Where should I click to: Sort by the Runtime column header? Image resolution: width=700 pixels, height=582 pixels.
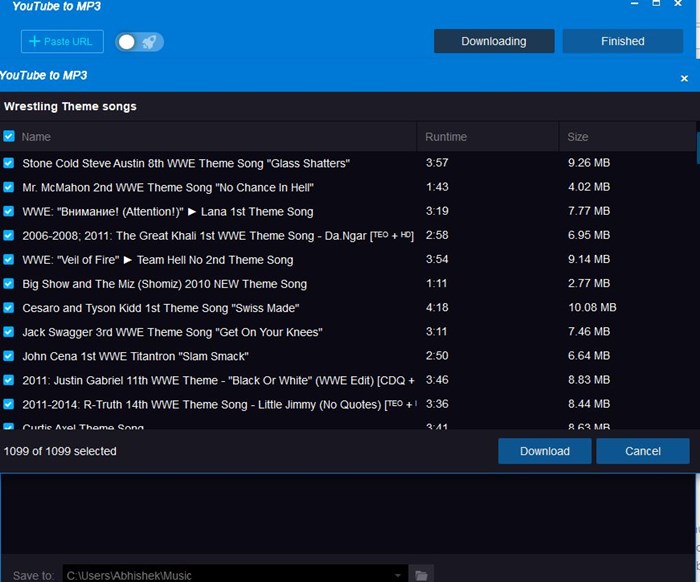[x=446, y=137]
